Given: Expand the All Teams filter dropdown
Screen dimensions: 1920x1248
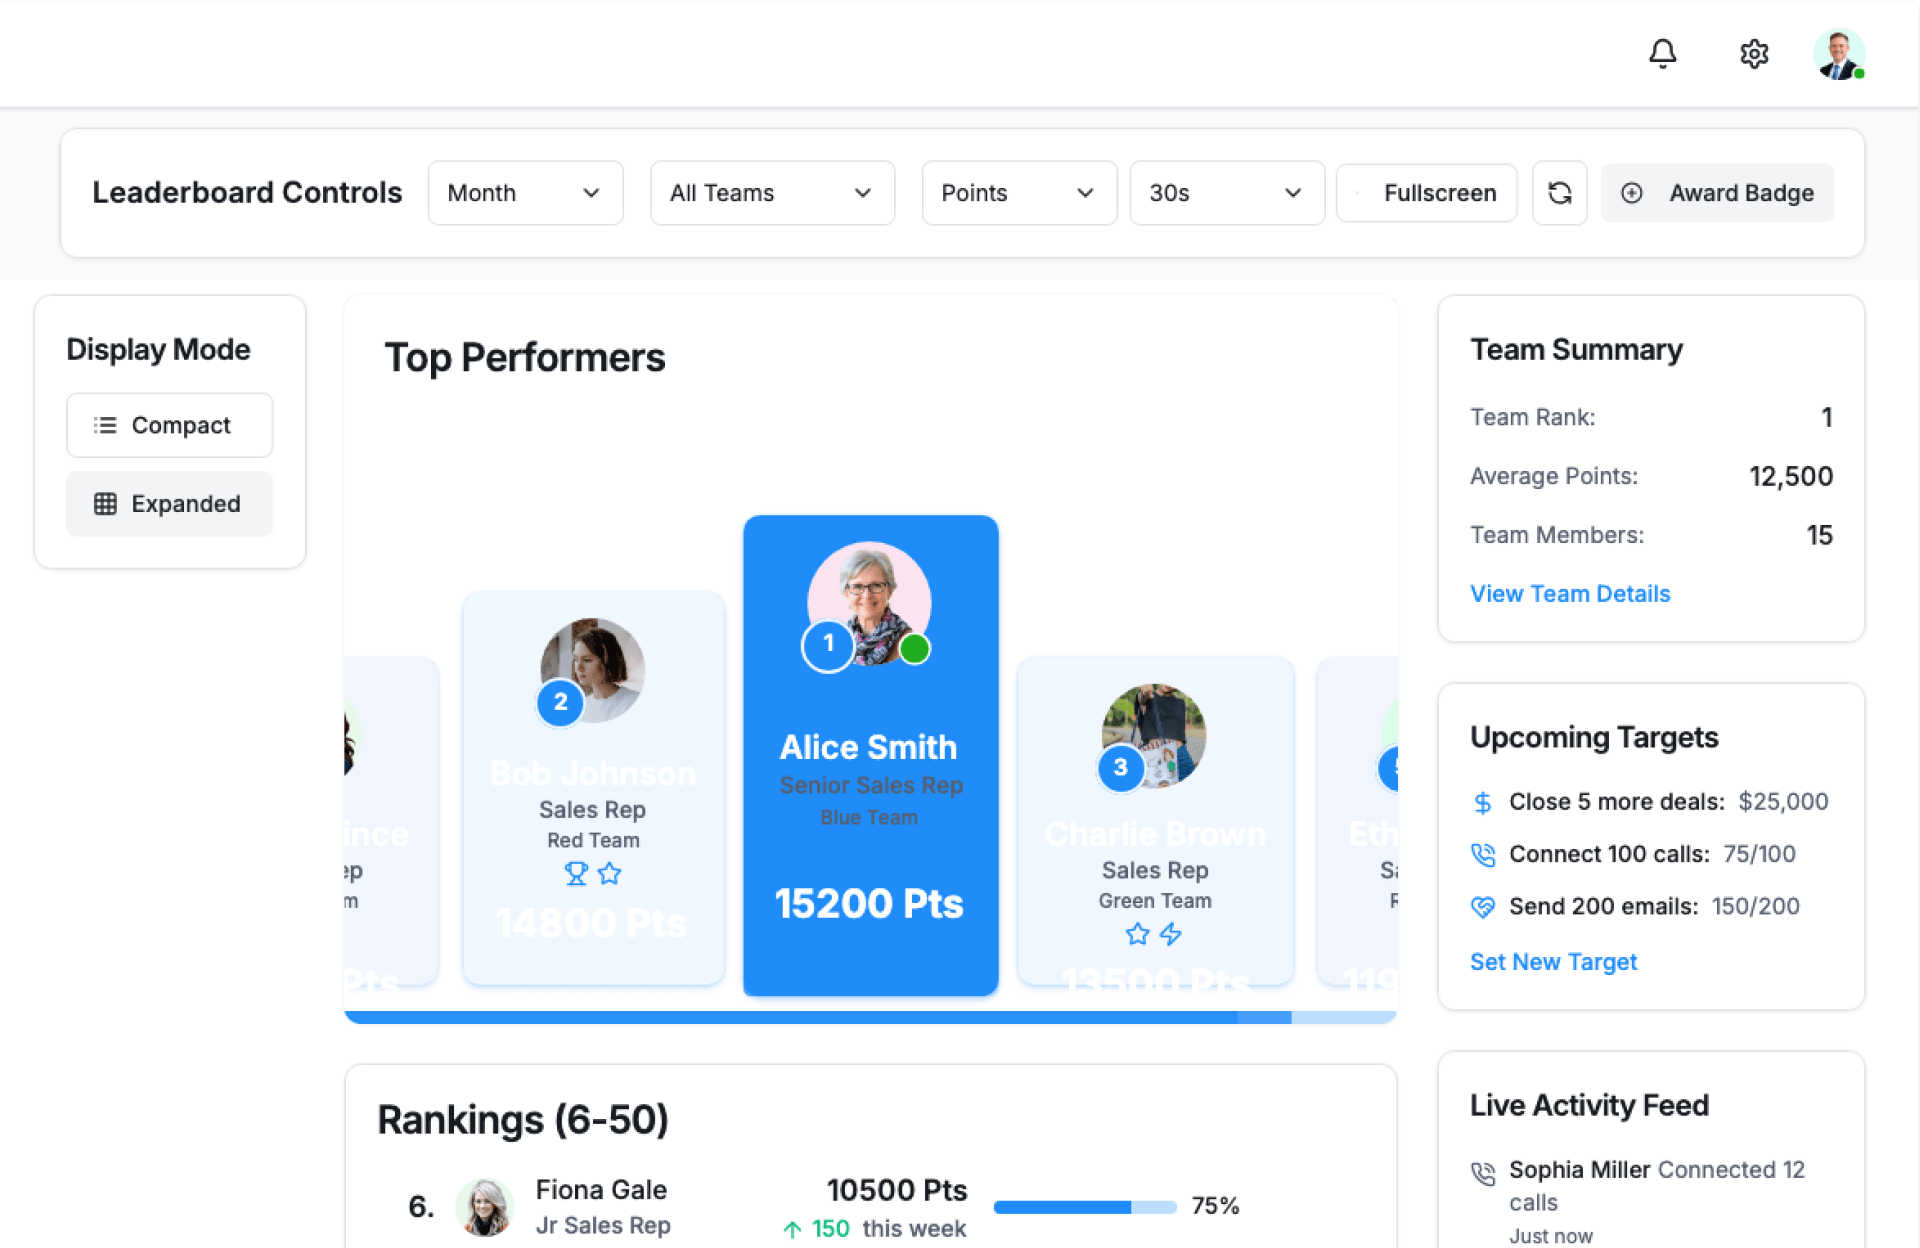Looking at the screenshot, I should coord(771,193).
